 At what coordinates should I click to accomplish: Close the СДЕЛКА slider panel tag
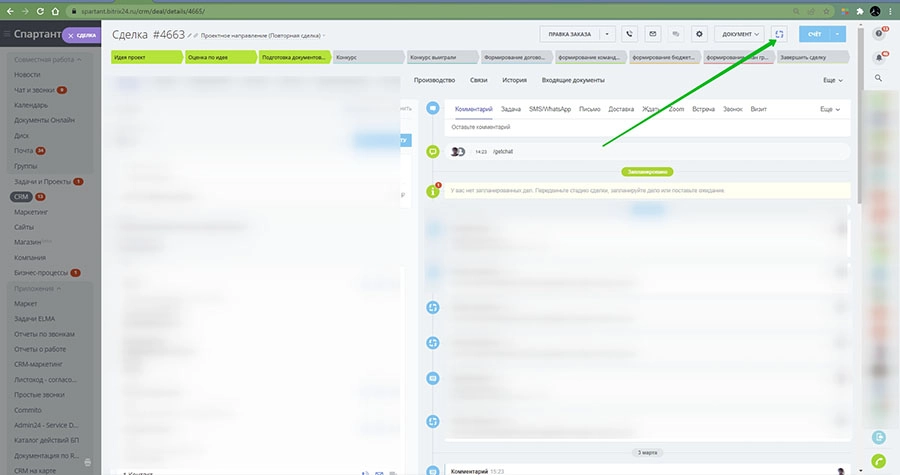point(70,35)
